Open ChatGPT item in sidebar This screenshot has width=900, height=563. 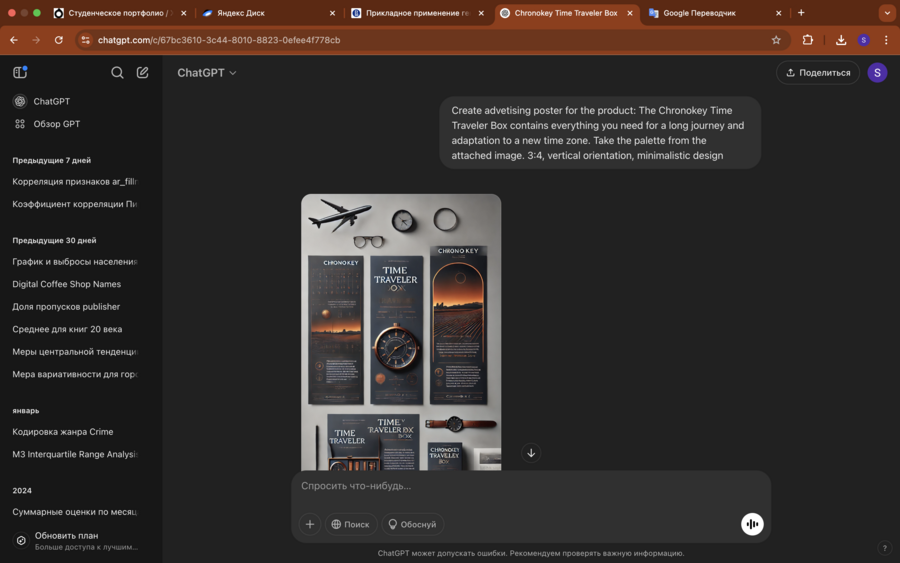(80, 101)
